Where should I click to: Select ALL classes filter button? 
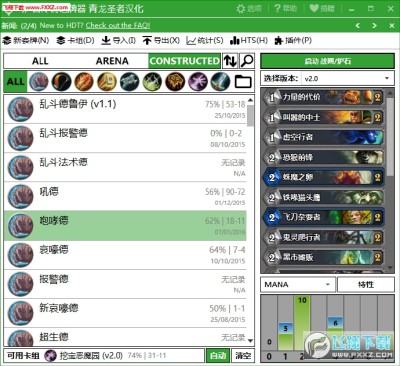(15, 82)
